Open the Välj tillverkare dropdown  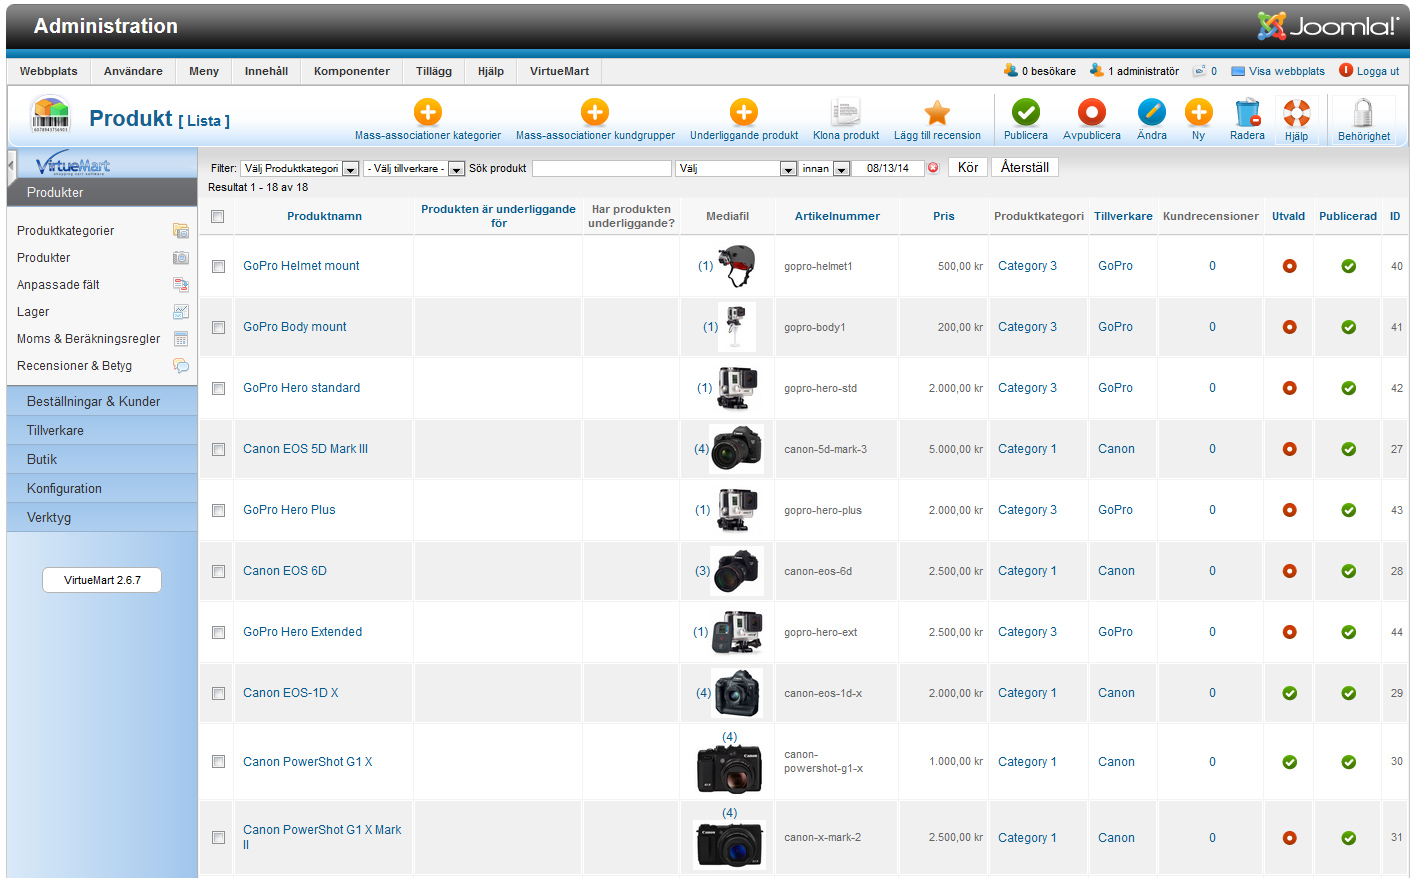point(414,169)
